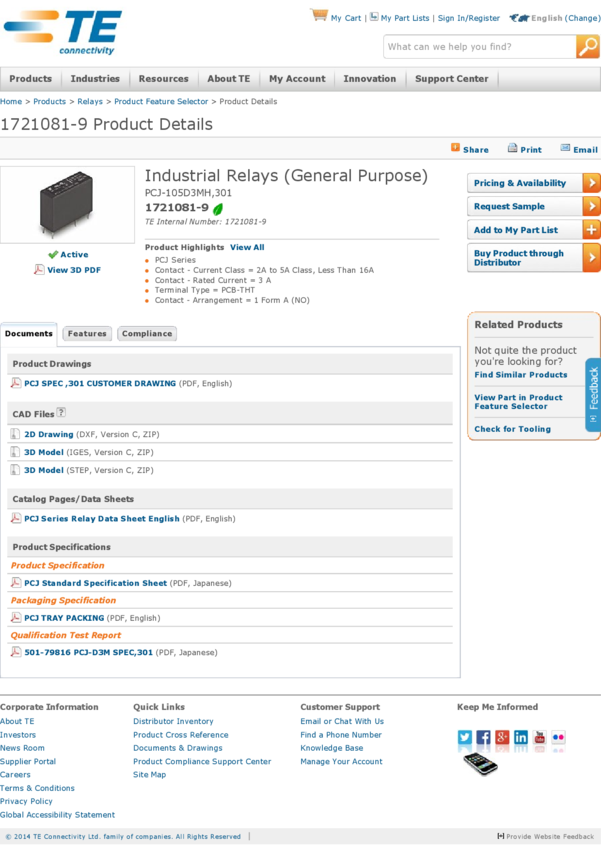
Task: Expand Pricing & Availability arrow button
Action: (x=592, y=183)
